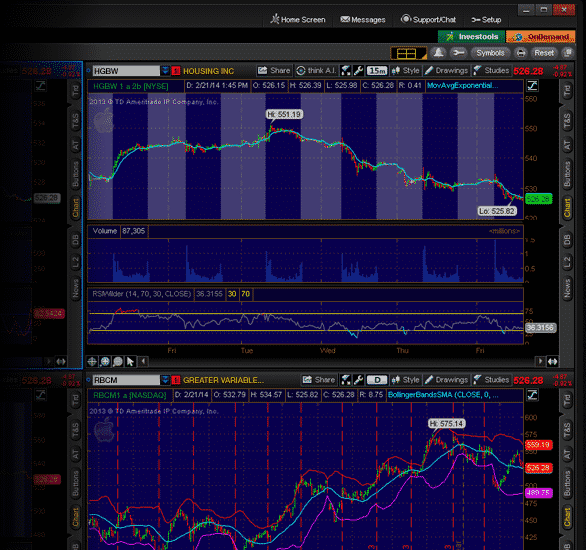Click the scroll-right arrow on HGBW time axis
This screenshot has height=550, width=586.
tap(540, 361)
